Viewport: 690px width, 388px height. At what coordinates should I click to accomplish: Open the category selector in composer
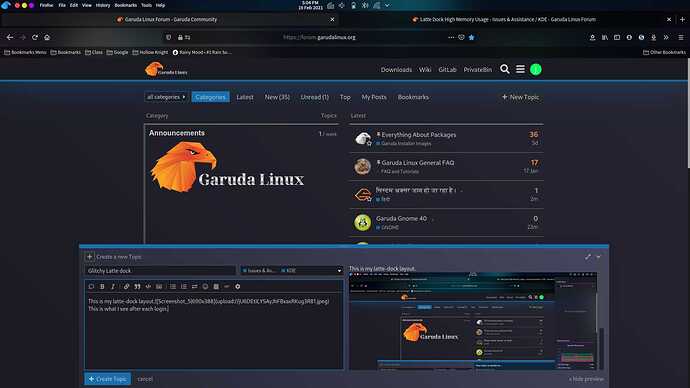[x=291, y=271]
